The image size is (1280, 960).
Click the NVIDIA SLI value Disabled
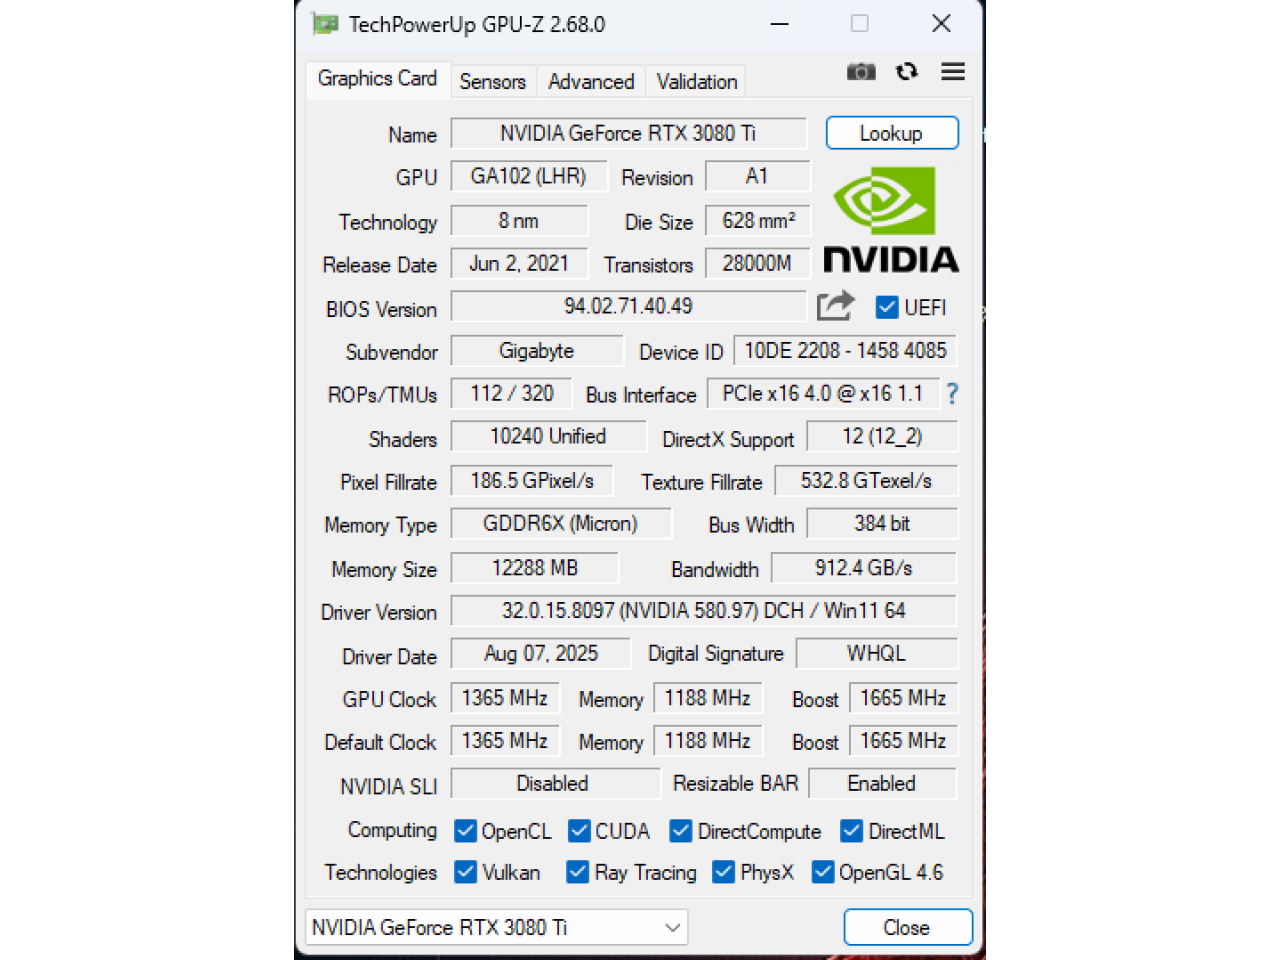[x=555, y=783]
